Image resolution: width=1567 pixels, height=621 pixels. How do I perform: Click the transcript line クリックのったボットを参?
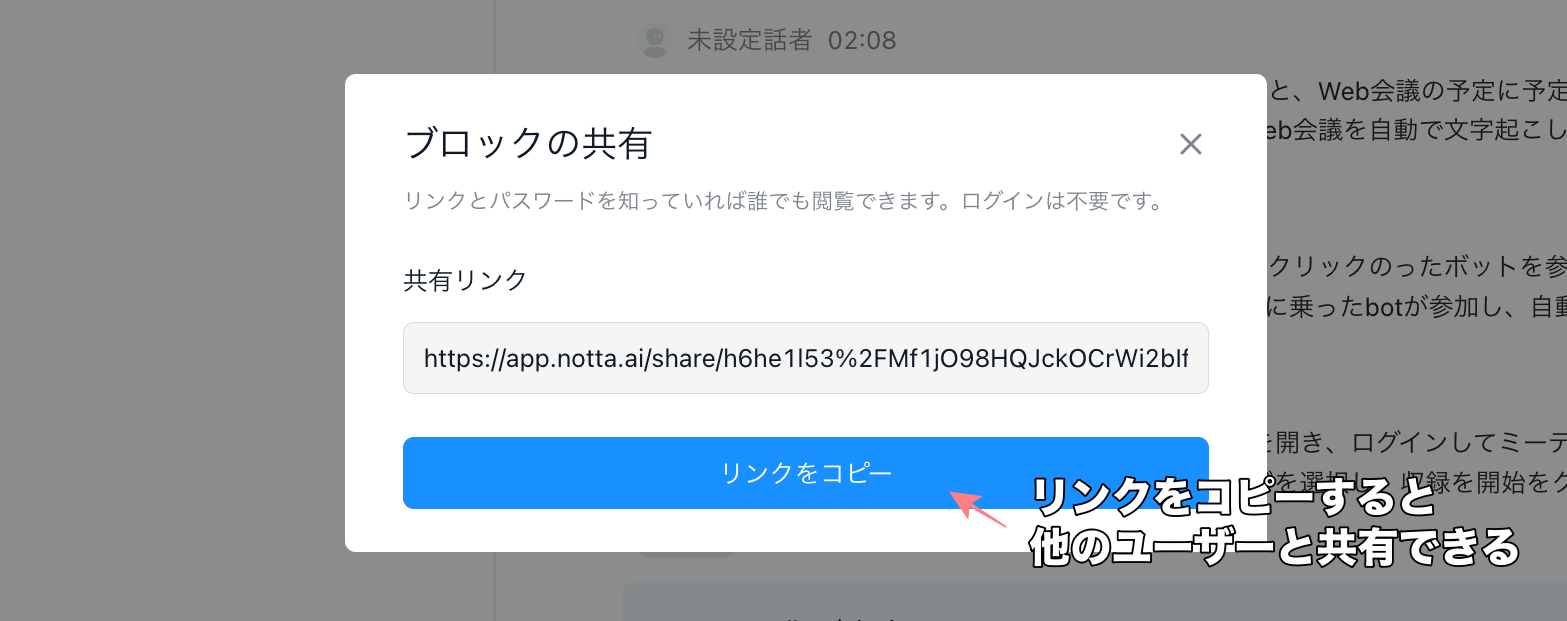point(1417,267)
